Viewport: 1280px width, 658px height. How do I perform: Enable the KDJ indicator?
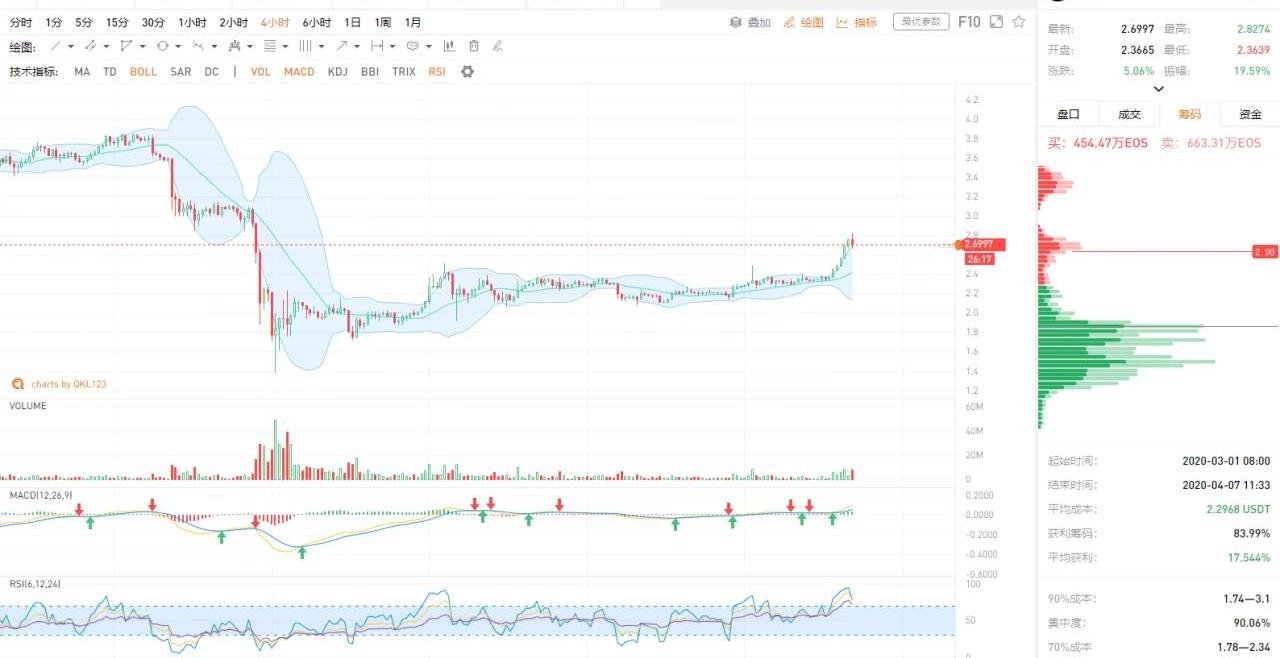337,72
